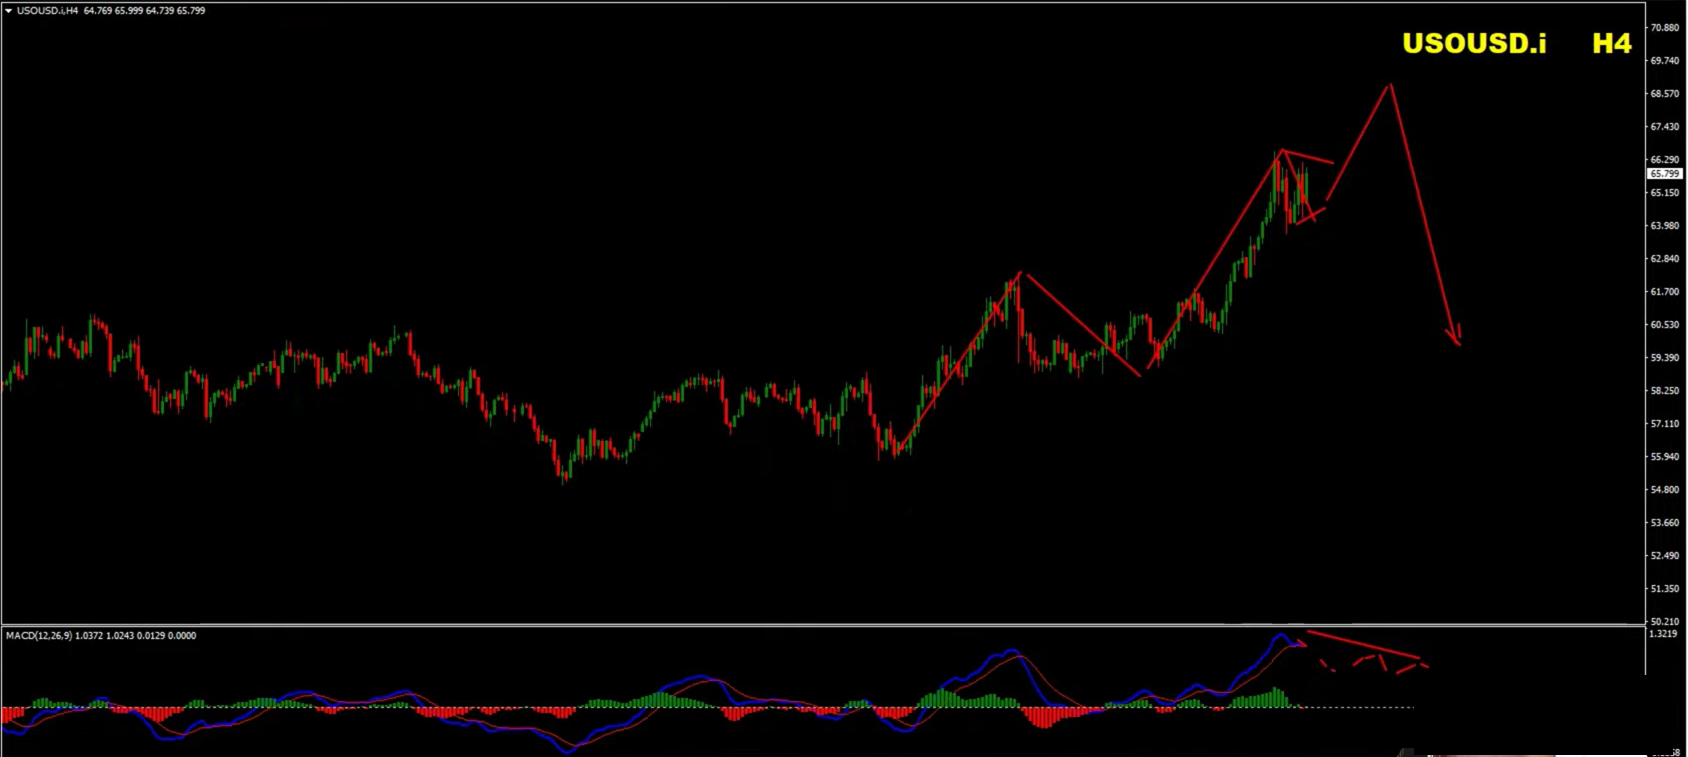Open the dropdown triangle beside USOUSD.i,H4
The height and width of the screenshot is (757, 1688).
point(8,11)
